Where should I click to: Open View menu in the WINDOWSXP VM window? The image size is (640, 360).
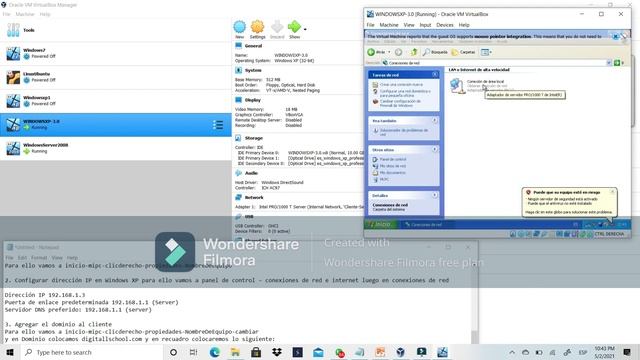(409, 25)
